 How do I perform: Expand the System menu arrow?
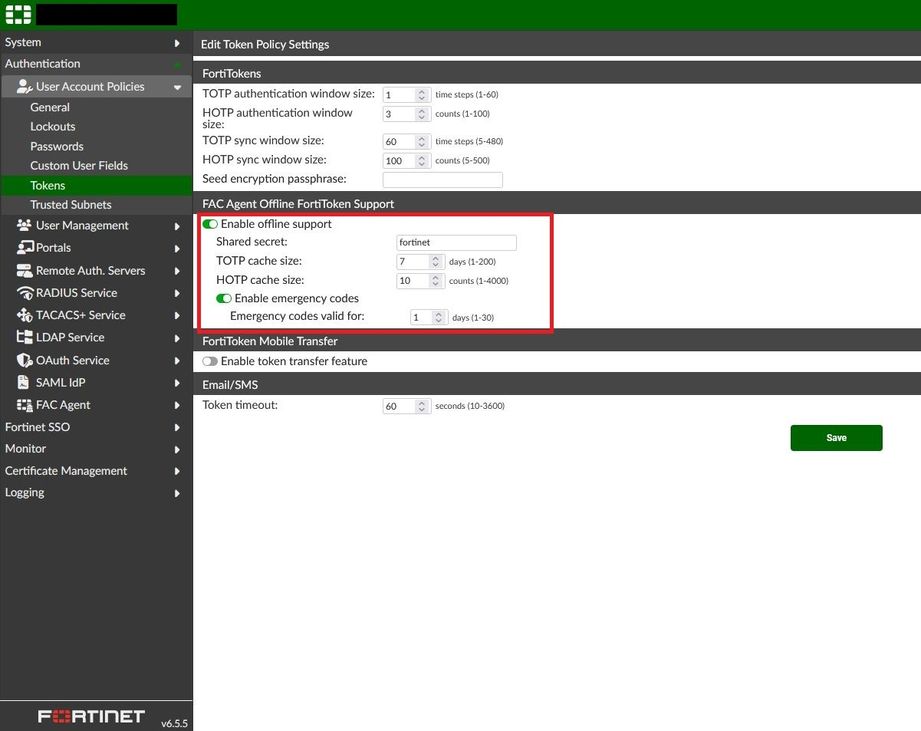tap(177, 43)
